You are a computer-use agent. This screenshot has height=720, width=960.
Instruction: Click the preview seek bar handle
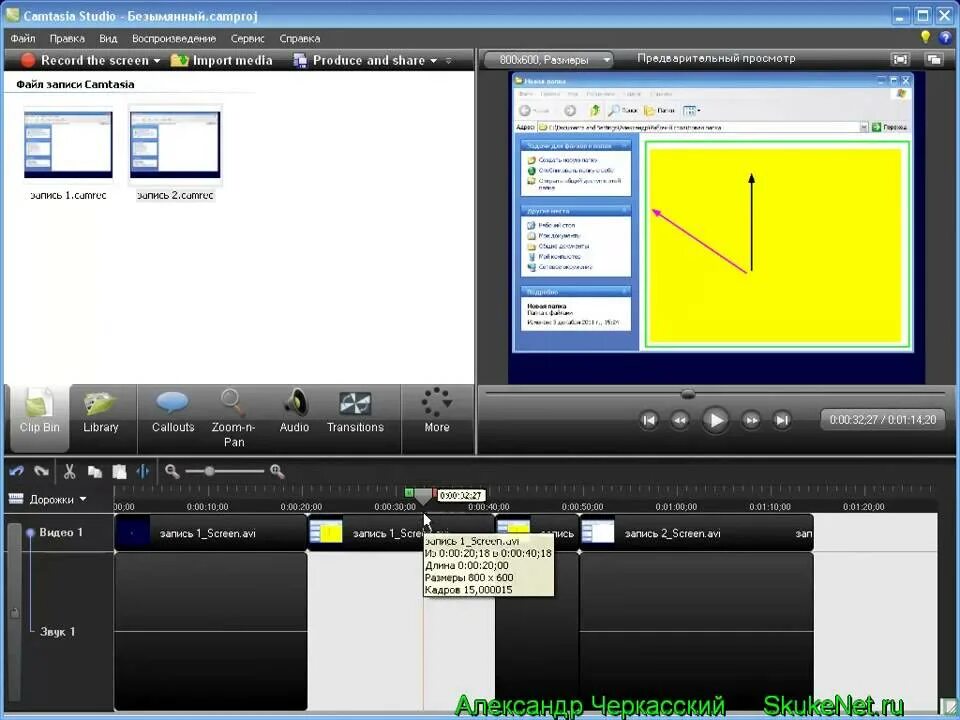[688, 394]
